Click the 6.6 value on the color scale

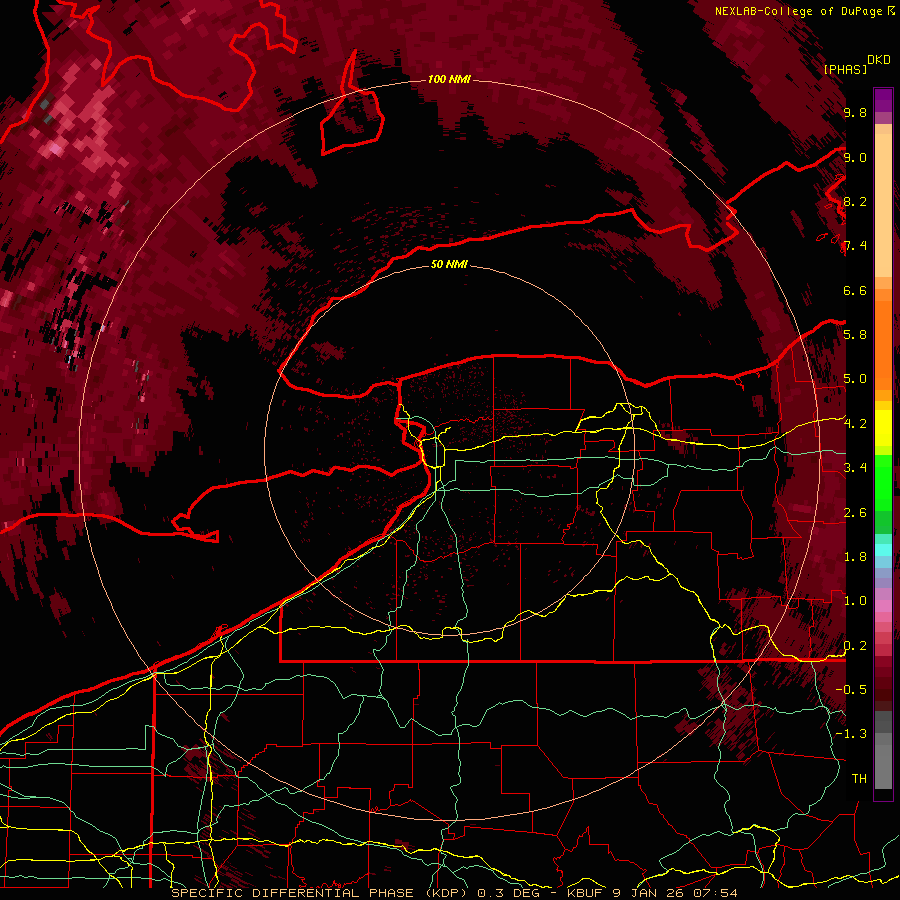pos(855,290)
